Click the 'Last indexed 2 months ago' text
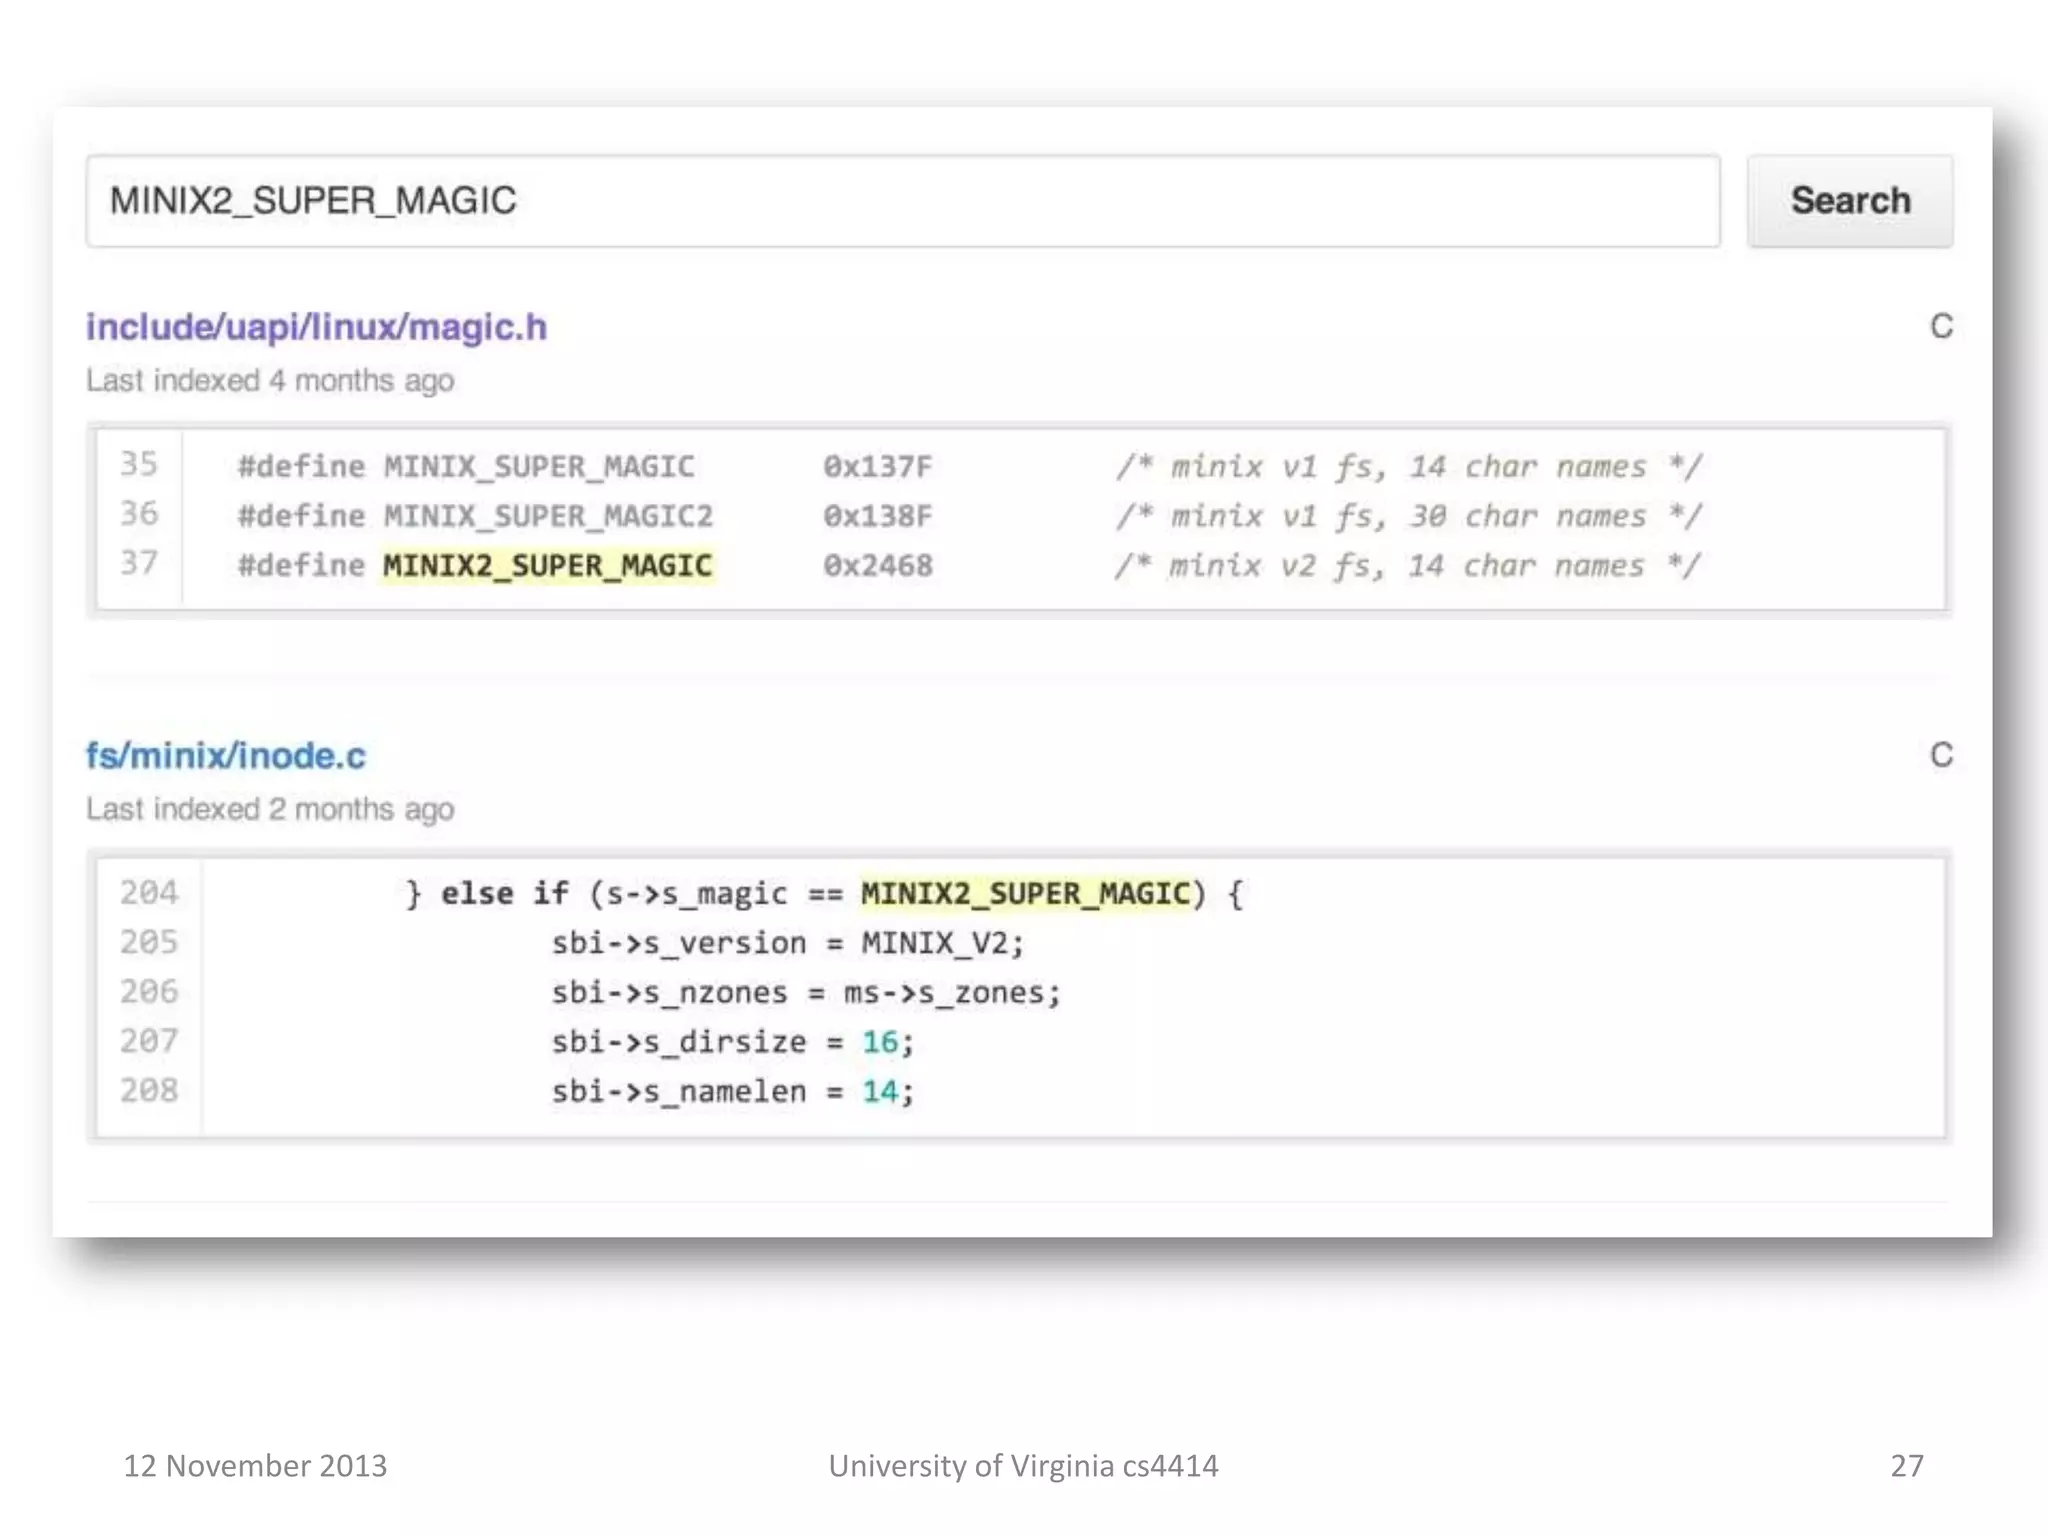 [270, 809]
